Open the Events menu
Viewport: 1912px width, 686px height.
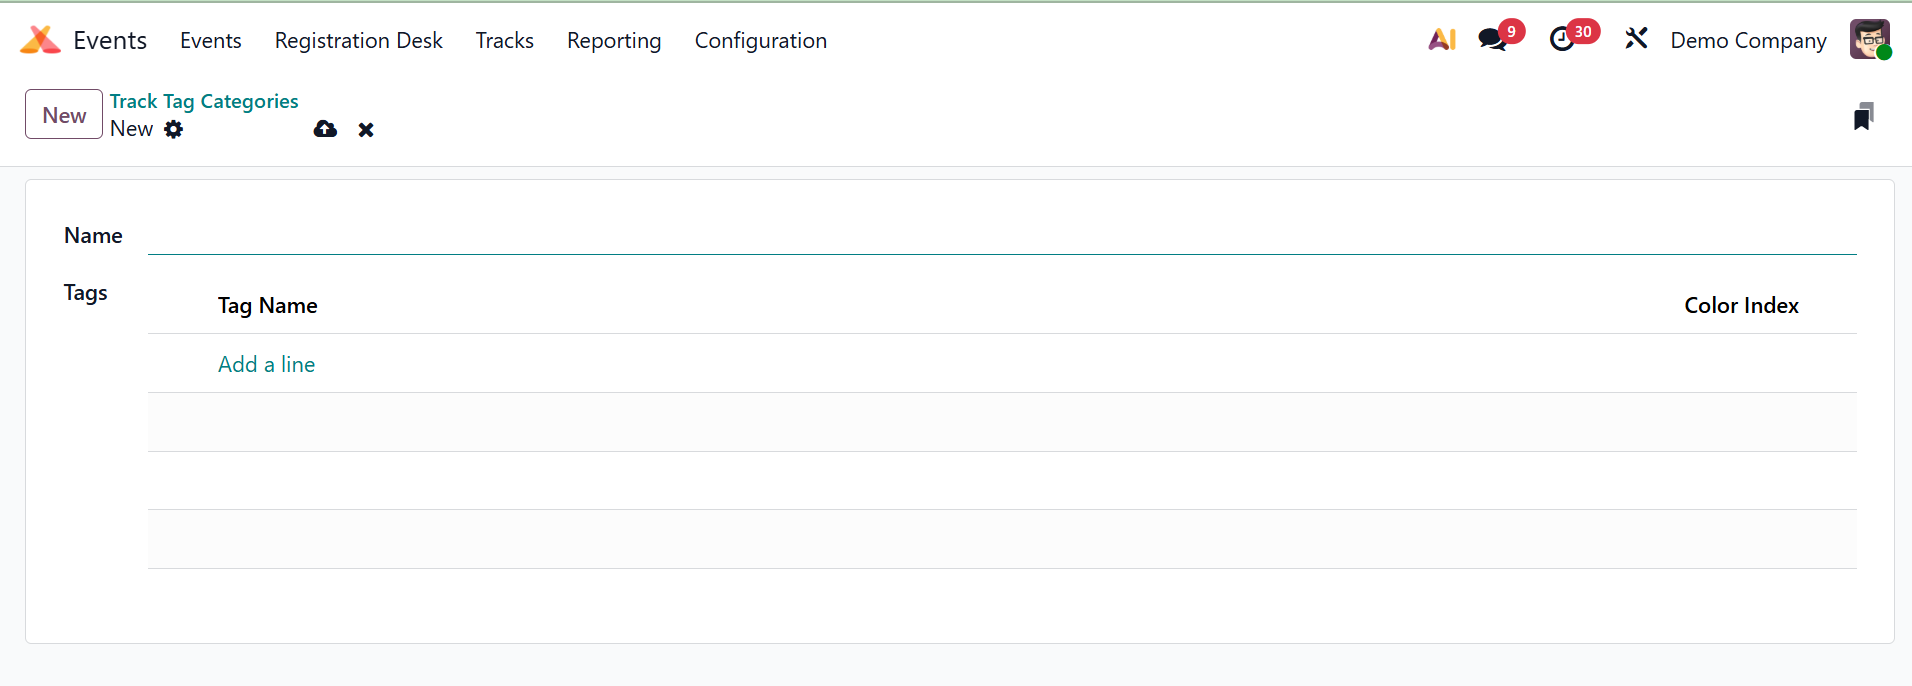(210, 41)
